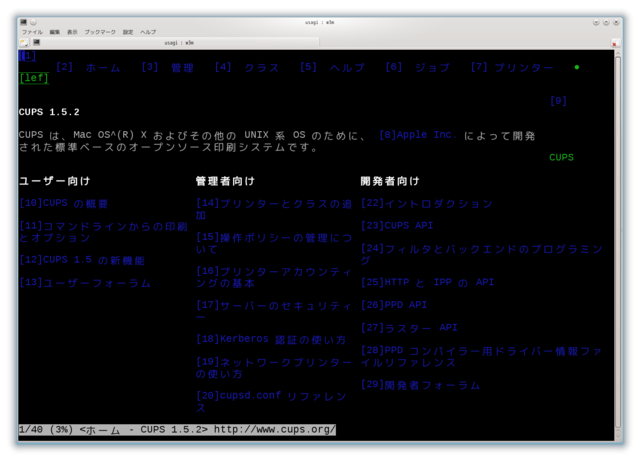Viewport: 640px width, 460px height.
Task: Open [24]フィルタとバックエンドのプログラミング link
Action: pyautogui.click(x=482, y=254)
